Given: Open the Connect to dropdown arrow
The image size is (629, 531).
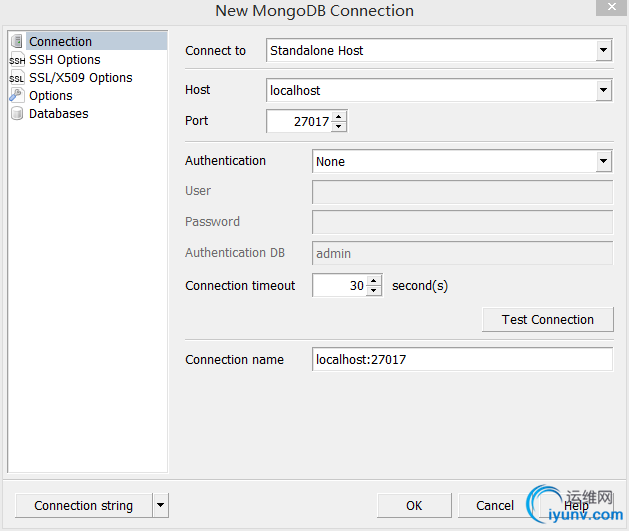Looking at the screenshot, I should point(603,50).
